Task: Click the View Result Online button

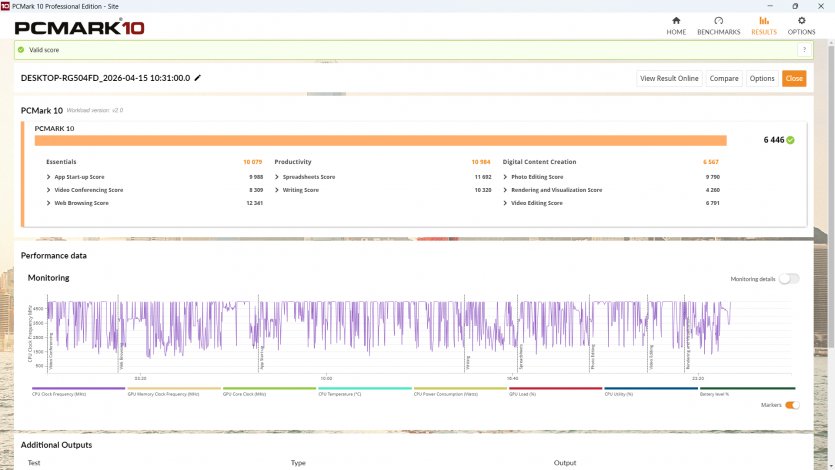Action: coord(669,78)
